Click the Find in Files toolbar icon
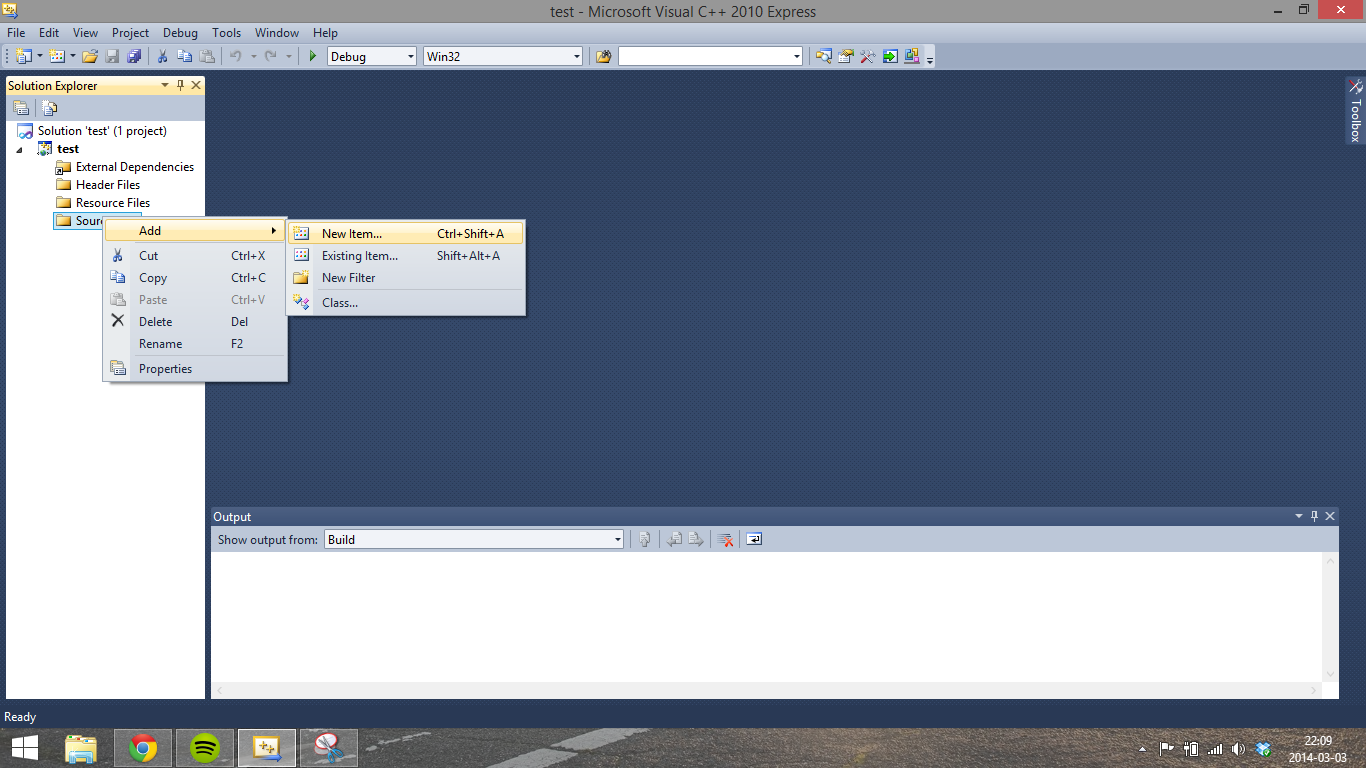Image resolution: width=1366 pixels, height=768 pixels. pyautogui.click(x=603, y=57)
